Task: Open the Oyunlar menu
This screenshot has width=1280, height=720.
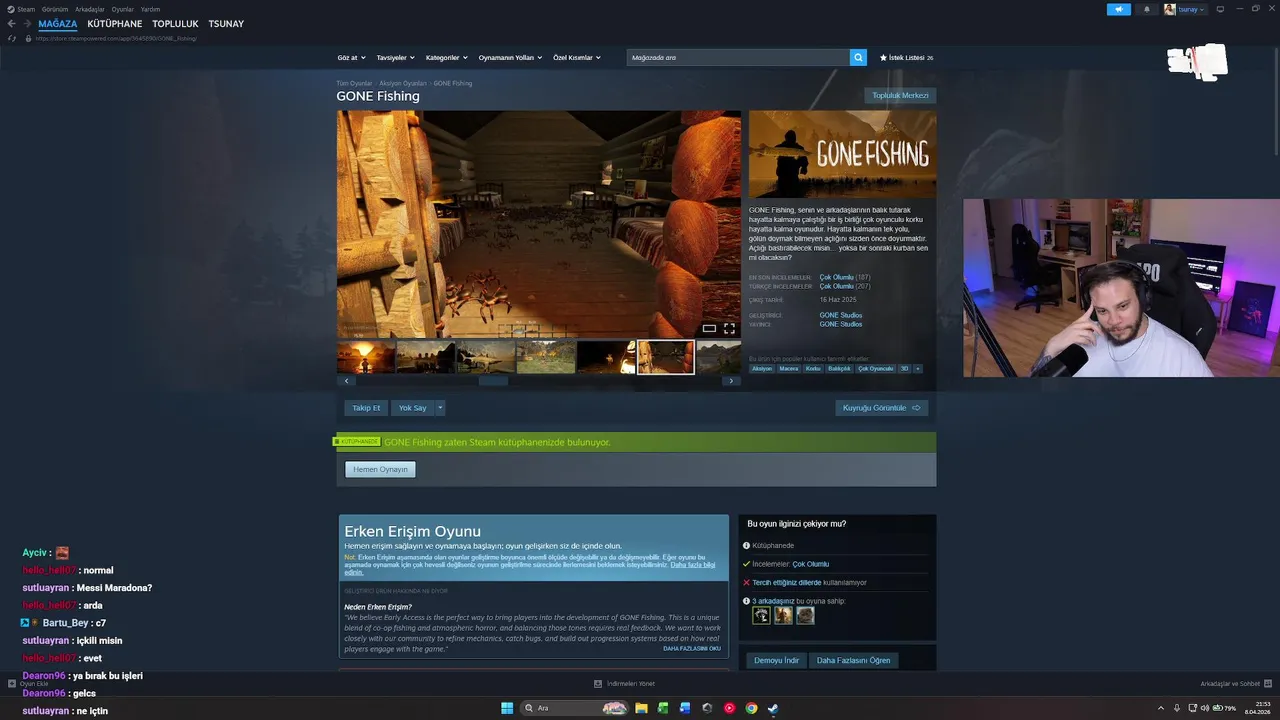Action: coord(123,9)
